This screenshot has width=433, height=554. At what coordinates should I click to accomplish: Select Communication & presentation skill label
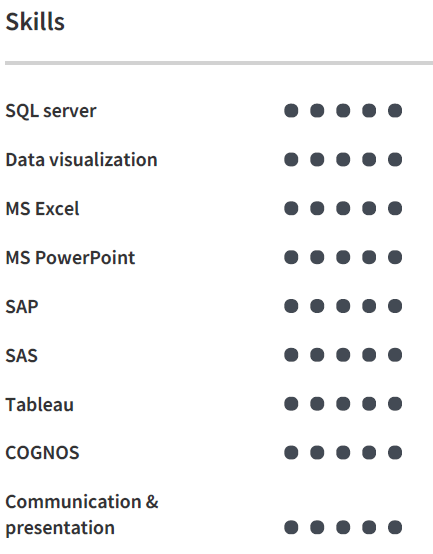82,515
